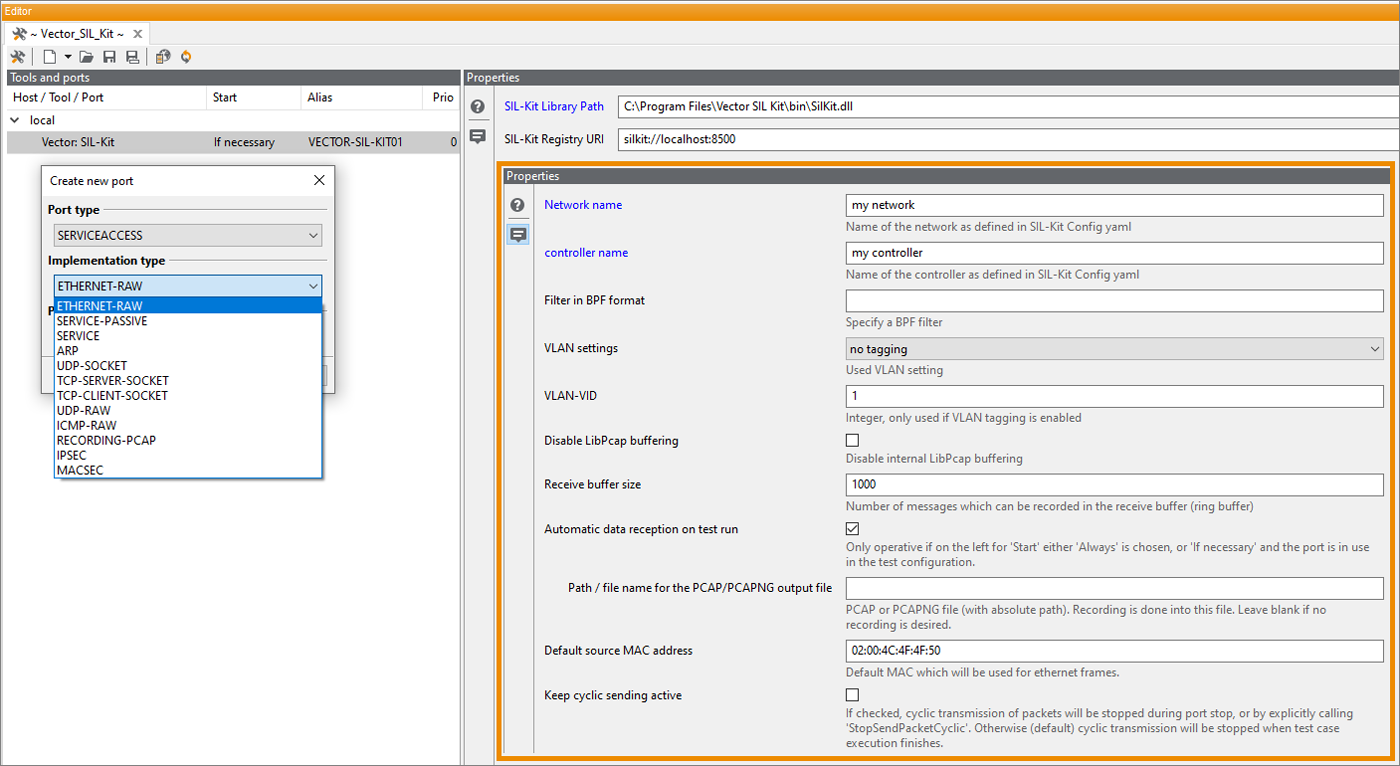
Task: Open the Port type SERVICEACCESS dropdown
Action: 188,235
